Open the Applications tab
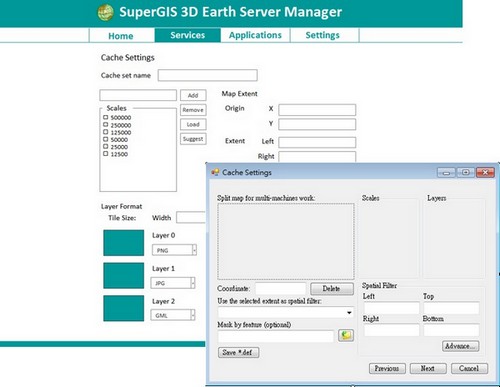Viewport: 500px width, 387px height. point(255,35)
